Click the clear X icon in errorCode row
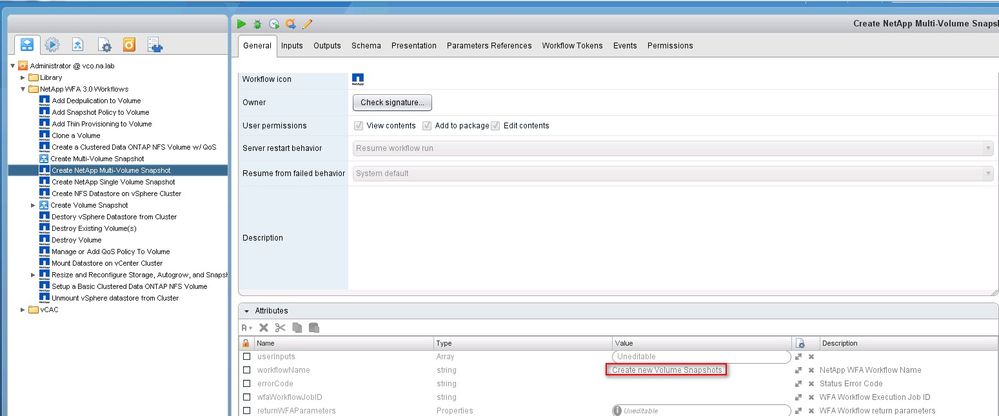The height and width of the screenshot is (416, 999). pyautogui.click(x=811, y=384)
